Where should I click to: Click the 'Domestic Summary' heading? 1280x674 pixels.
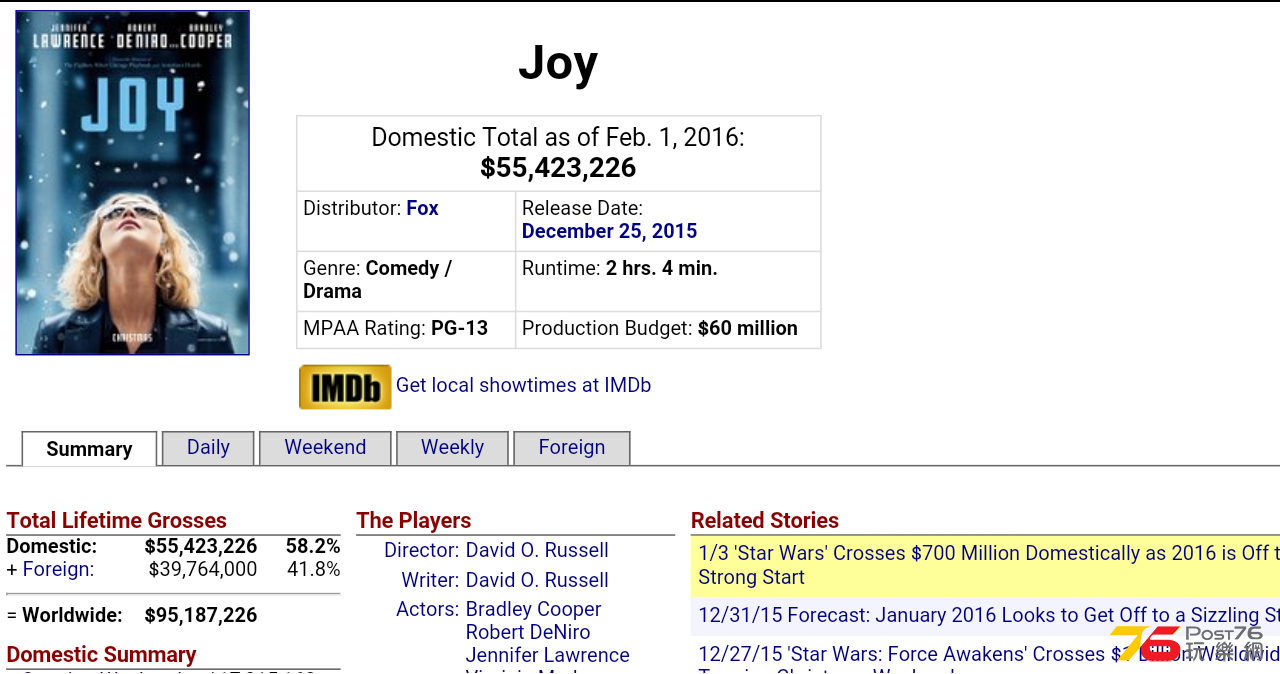pyautogui.click(x=101, y=654)
